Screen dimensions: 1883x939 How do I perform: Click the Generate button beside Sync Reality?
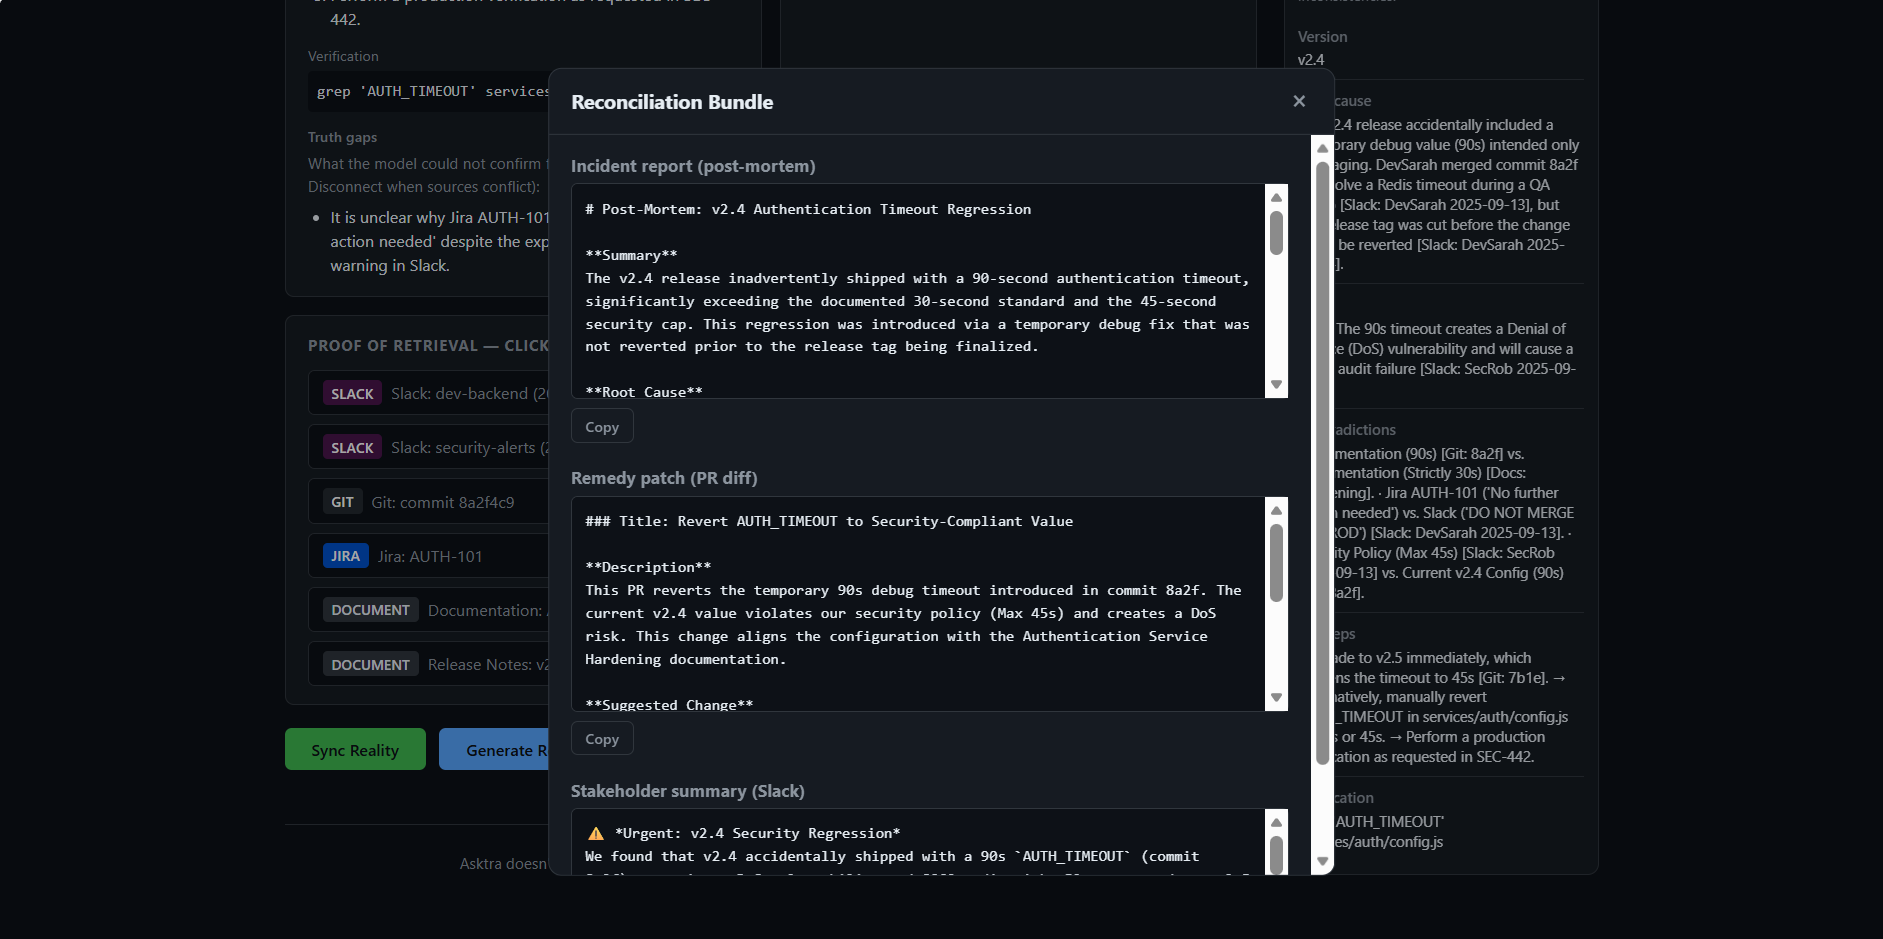click(x=495, y=750)
